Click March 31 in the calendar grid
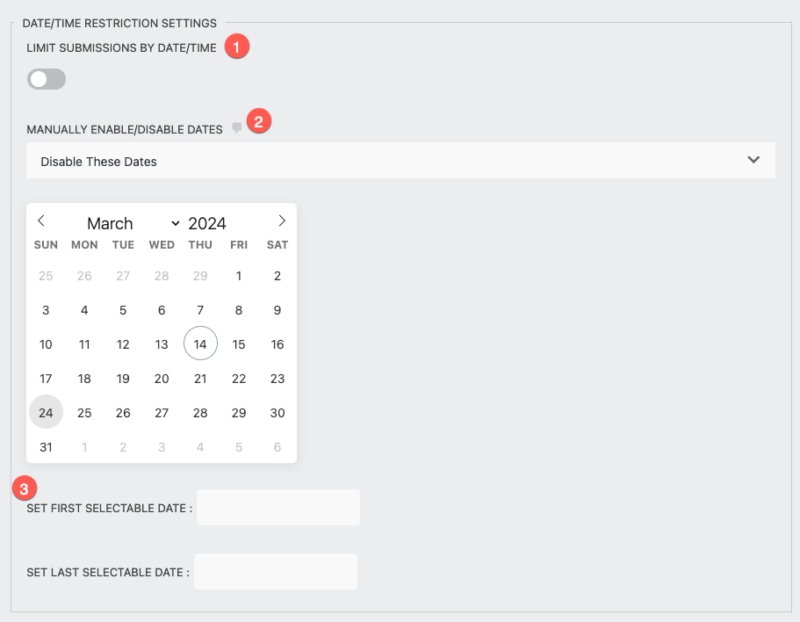Viewport: 800px width, 622px height. click(46, 445)
